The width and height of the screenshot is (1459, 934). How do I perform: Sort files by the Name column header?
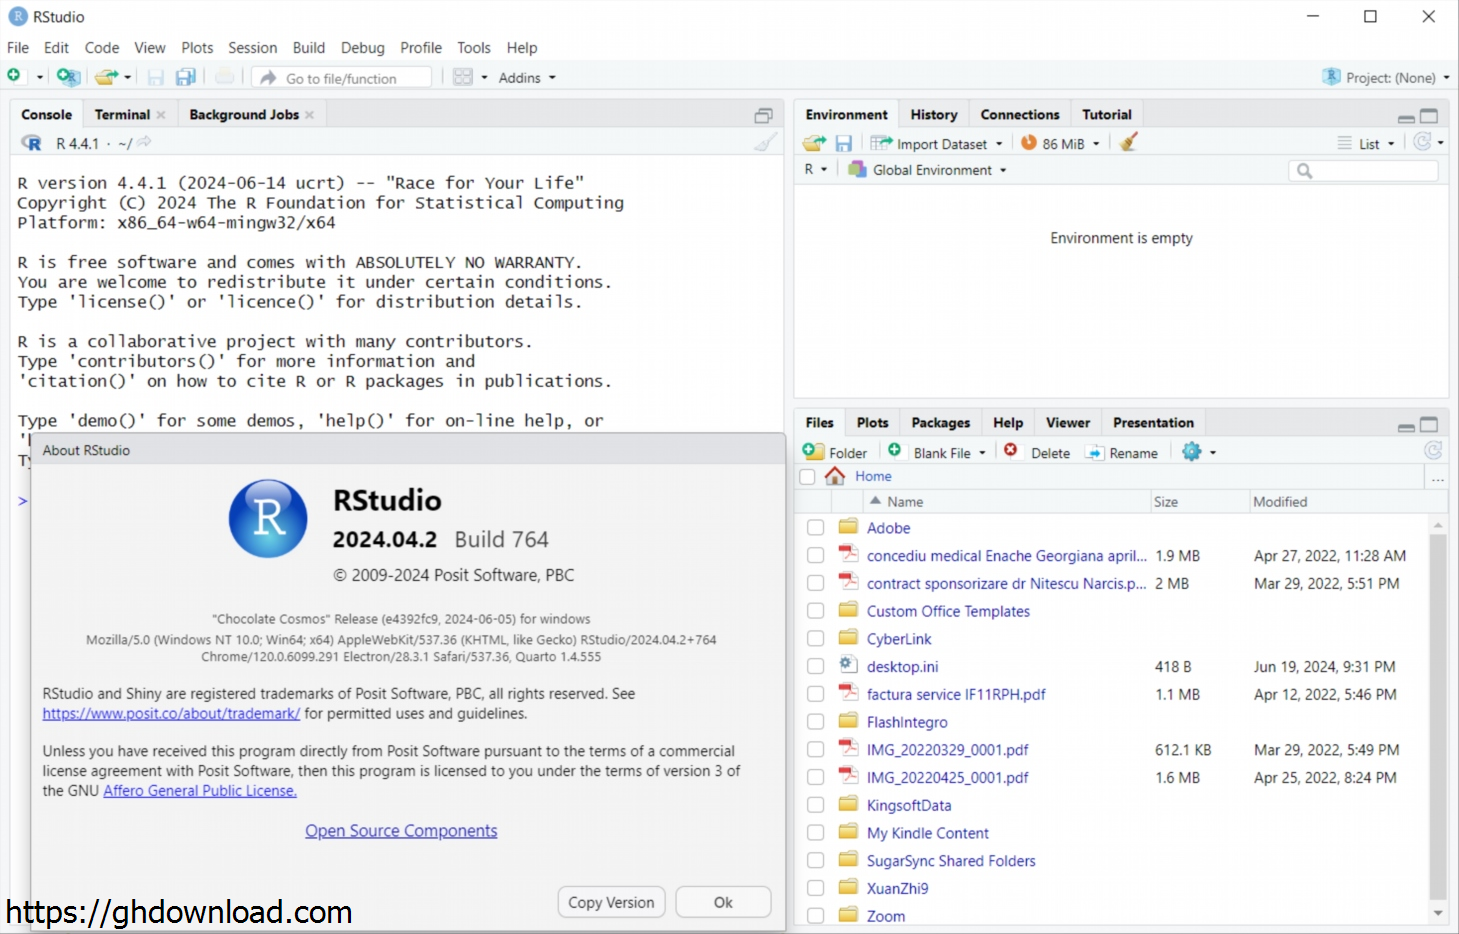[x=904, y=502]
